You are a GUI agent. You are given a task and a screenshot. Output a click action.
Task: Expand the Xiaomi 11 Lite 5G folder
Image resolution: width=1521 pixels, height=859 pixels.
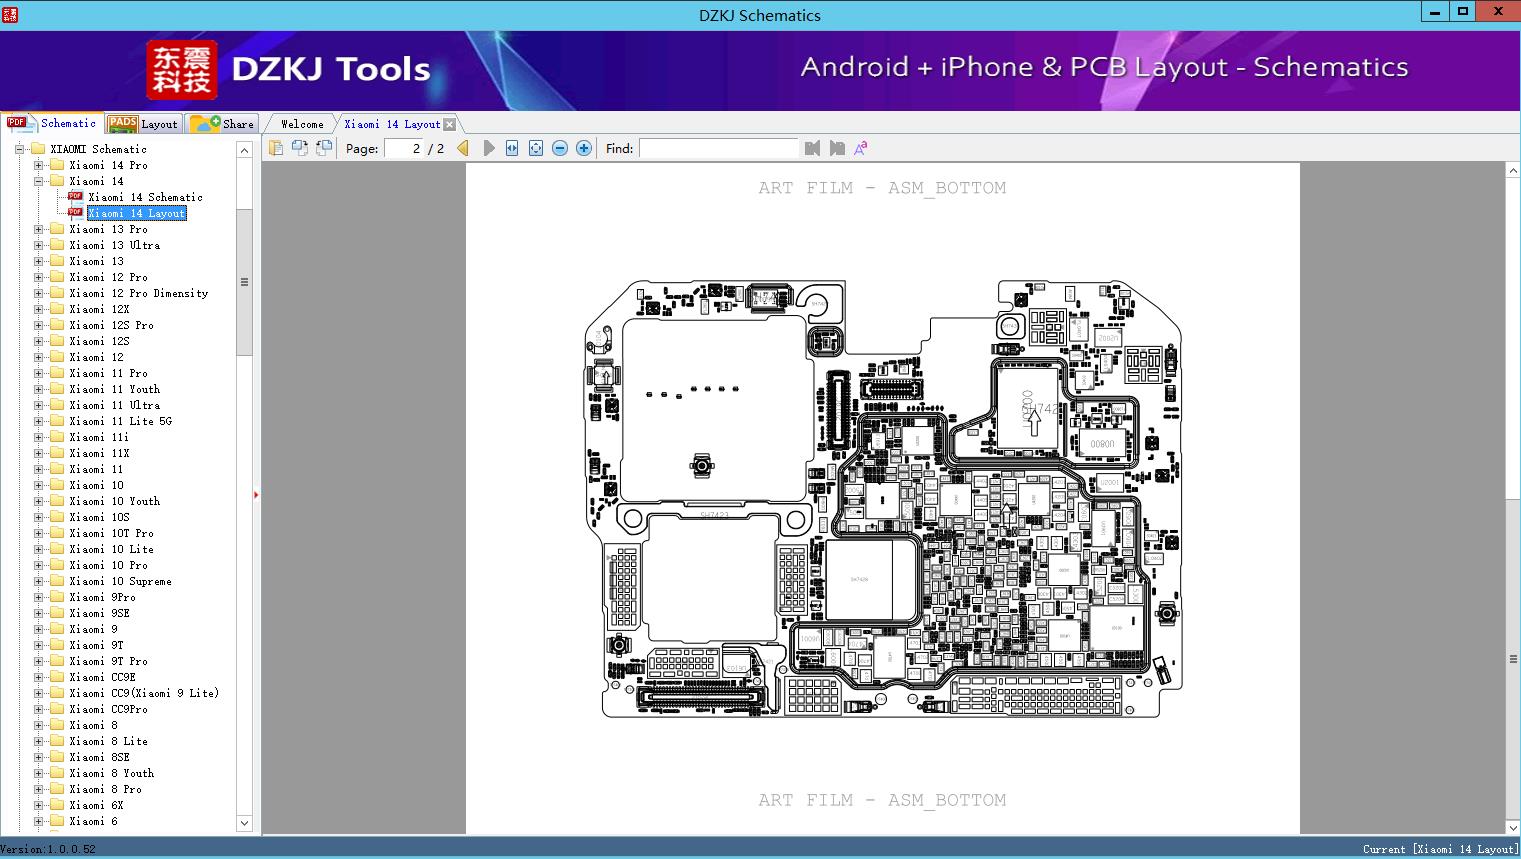coord(38,421)
